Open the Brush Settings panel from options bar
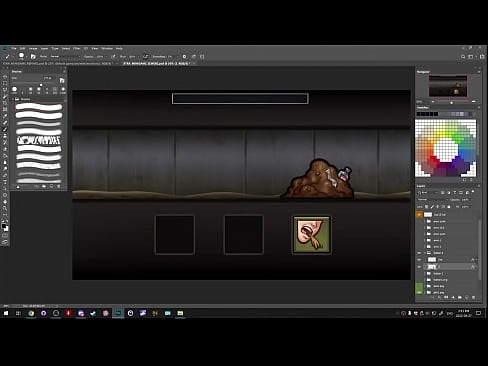This screenshot has height=366, width=488. (x=33, y=57)
